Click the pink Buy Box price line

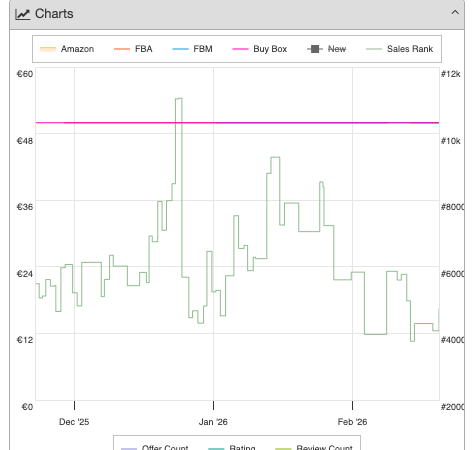[x=237, y=123]
